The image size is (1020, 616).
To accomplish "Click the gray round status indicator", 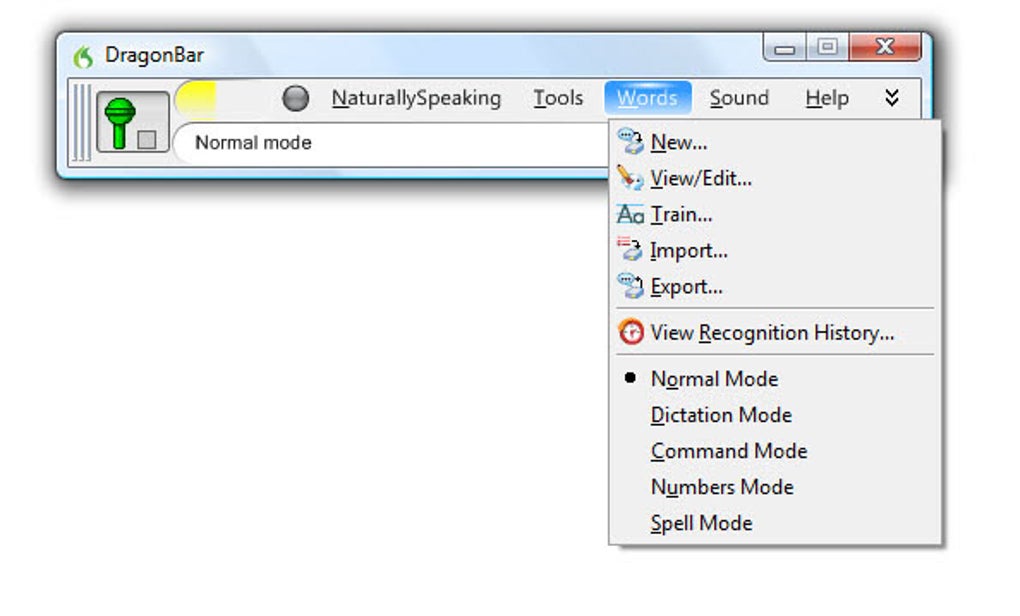I will click(x=296, y=98).
